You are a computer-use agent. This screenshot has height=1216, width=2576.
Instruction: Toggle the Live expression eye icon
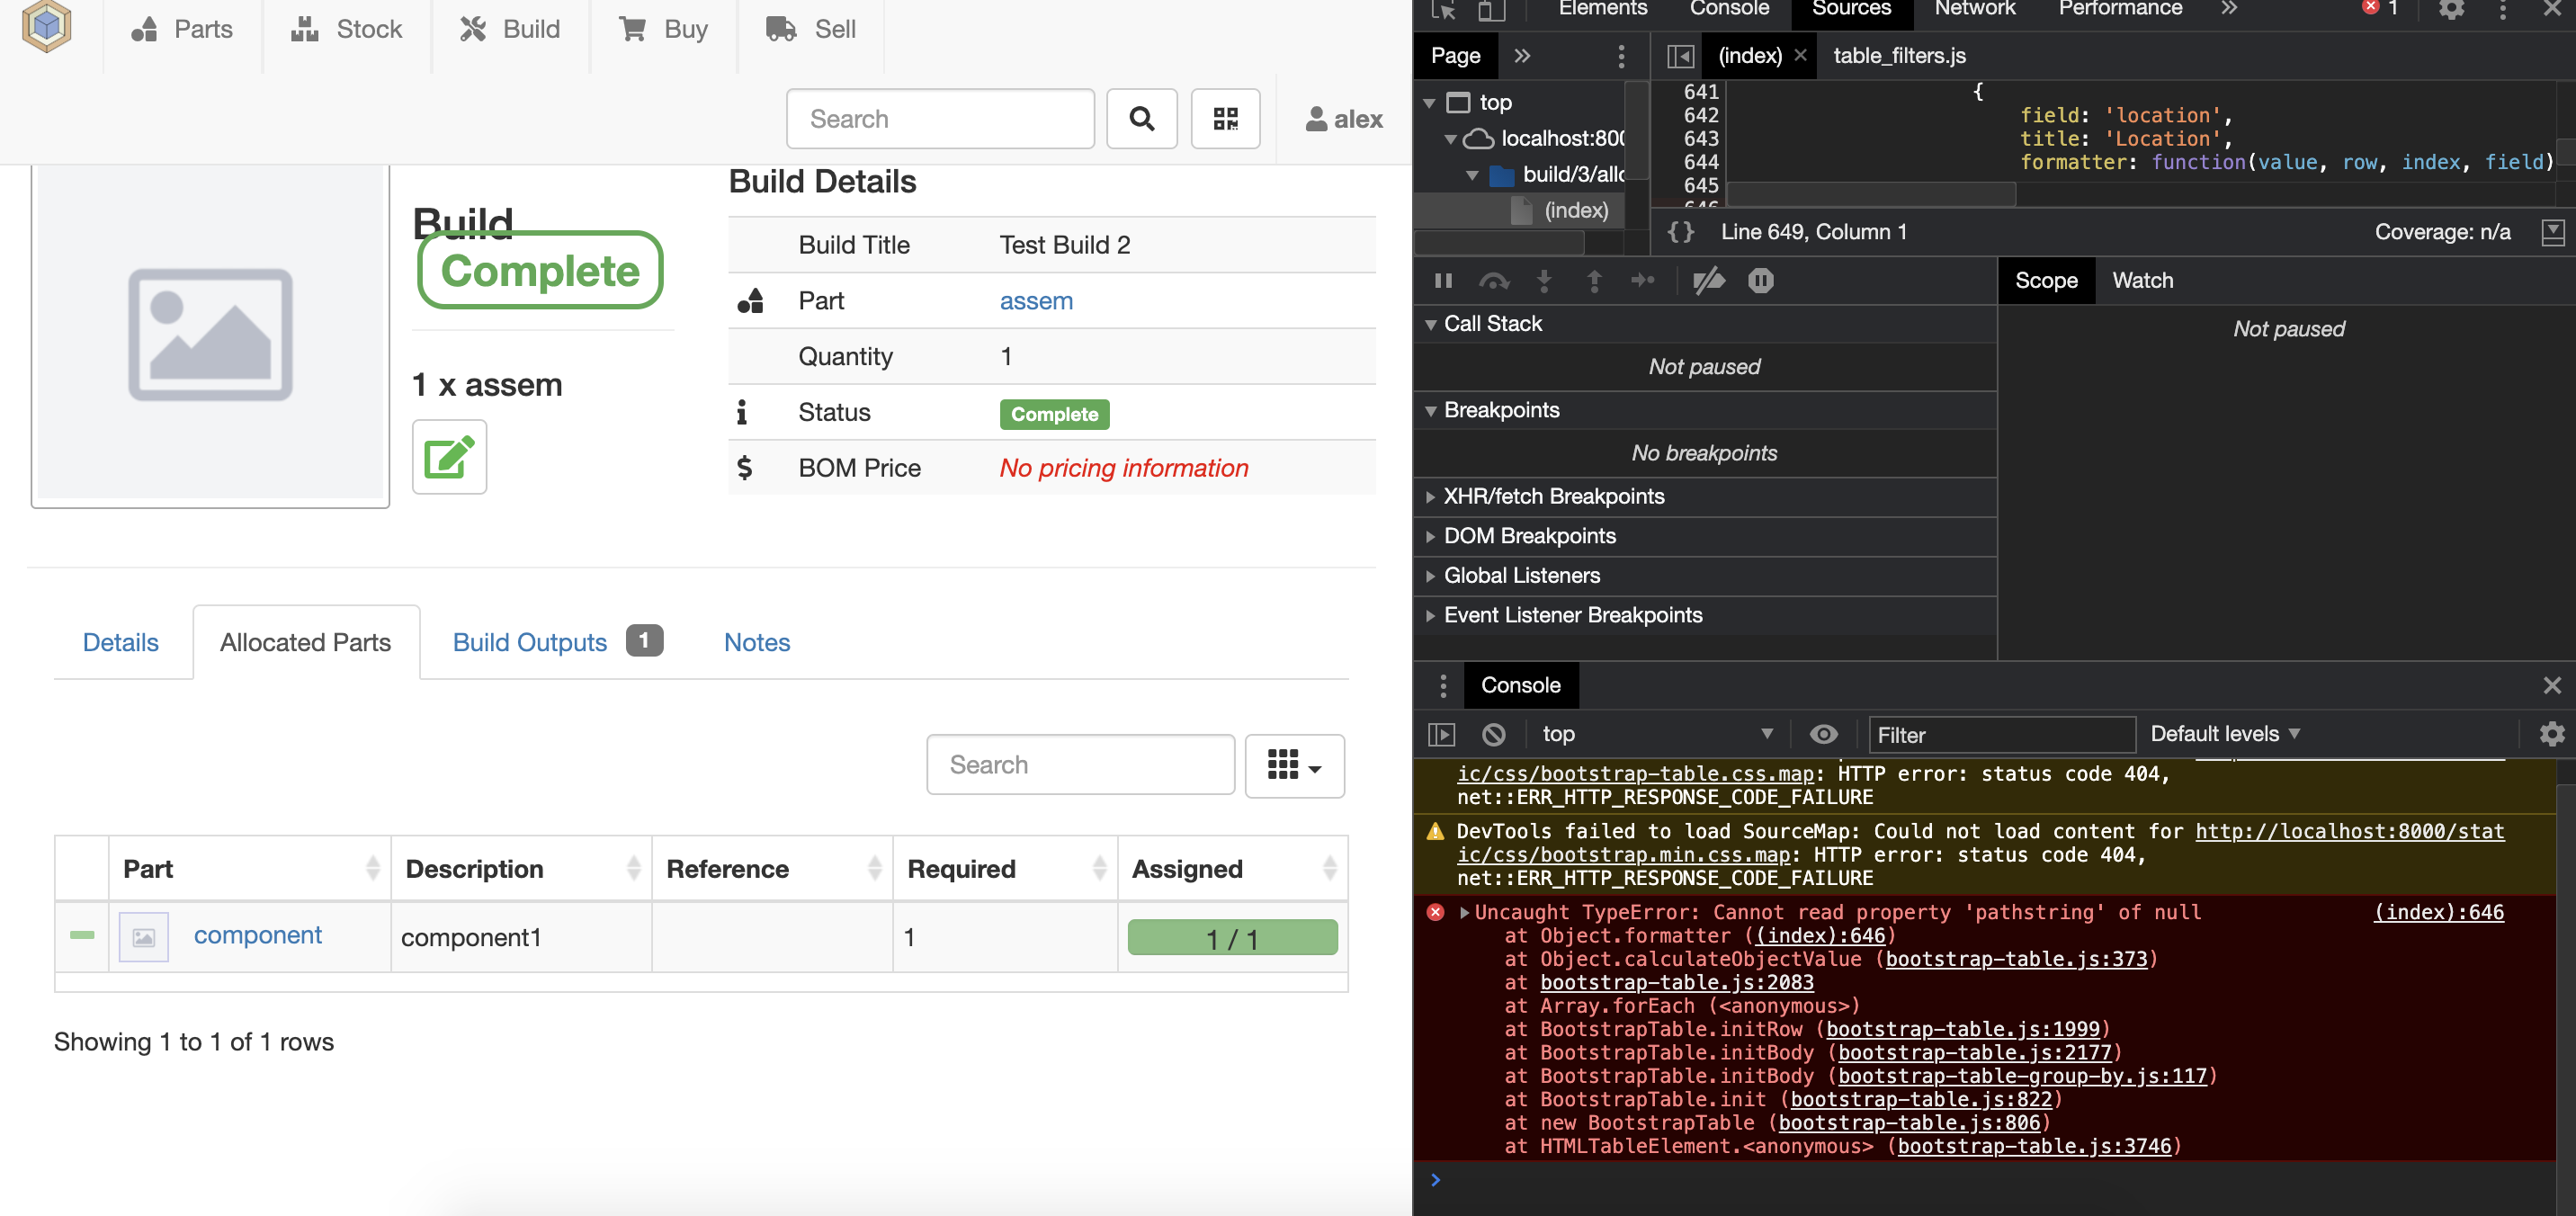coord(1824,734)
